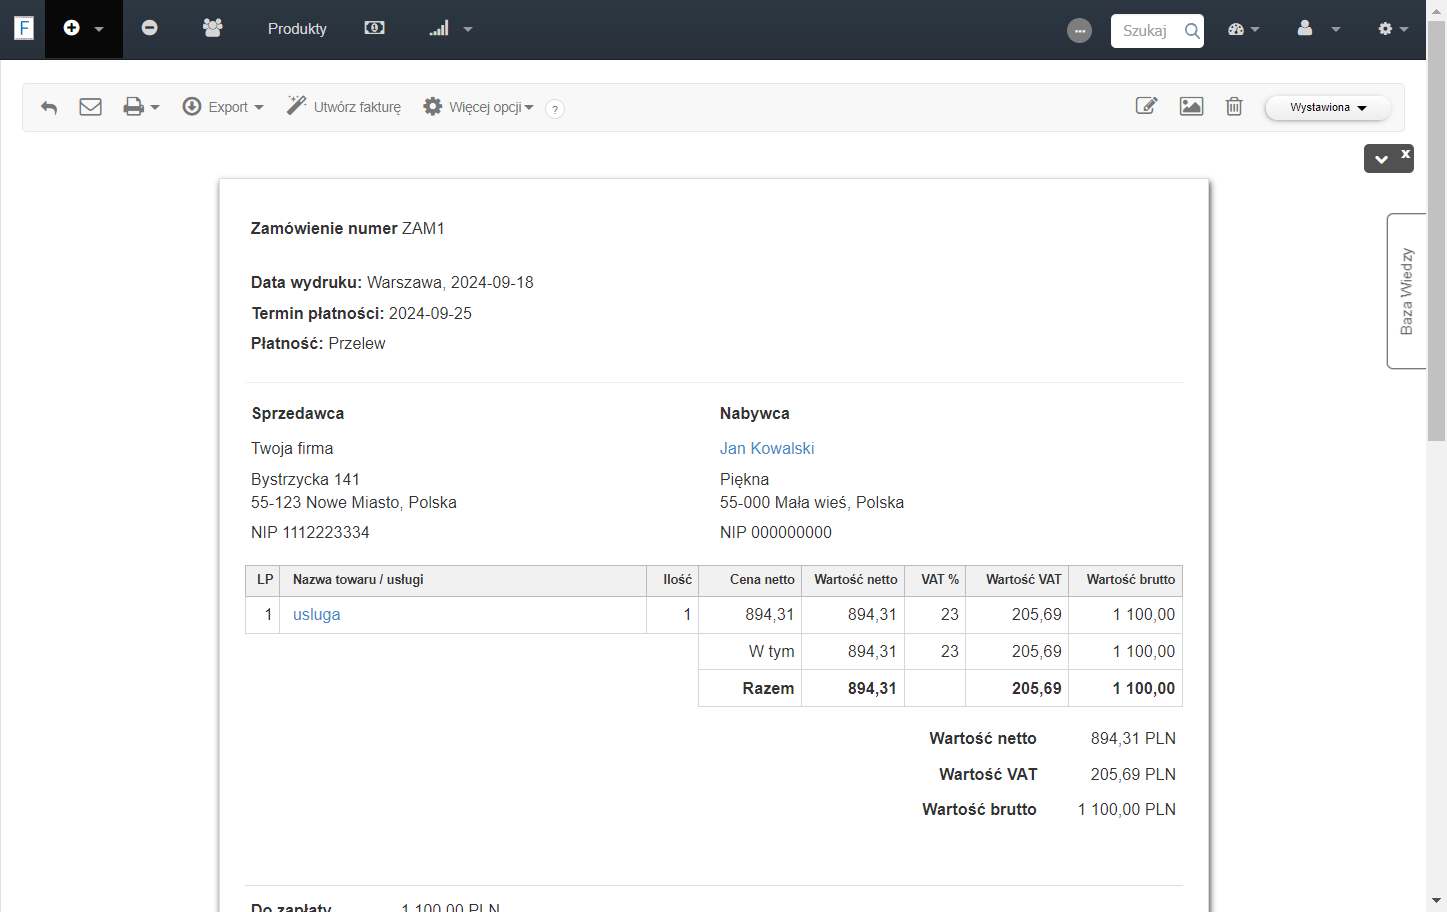Open the banknote payments icon
Viewport: 1447px width, 912px height.
point(375,28)
